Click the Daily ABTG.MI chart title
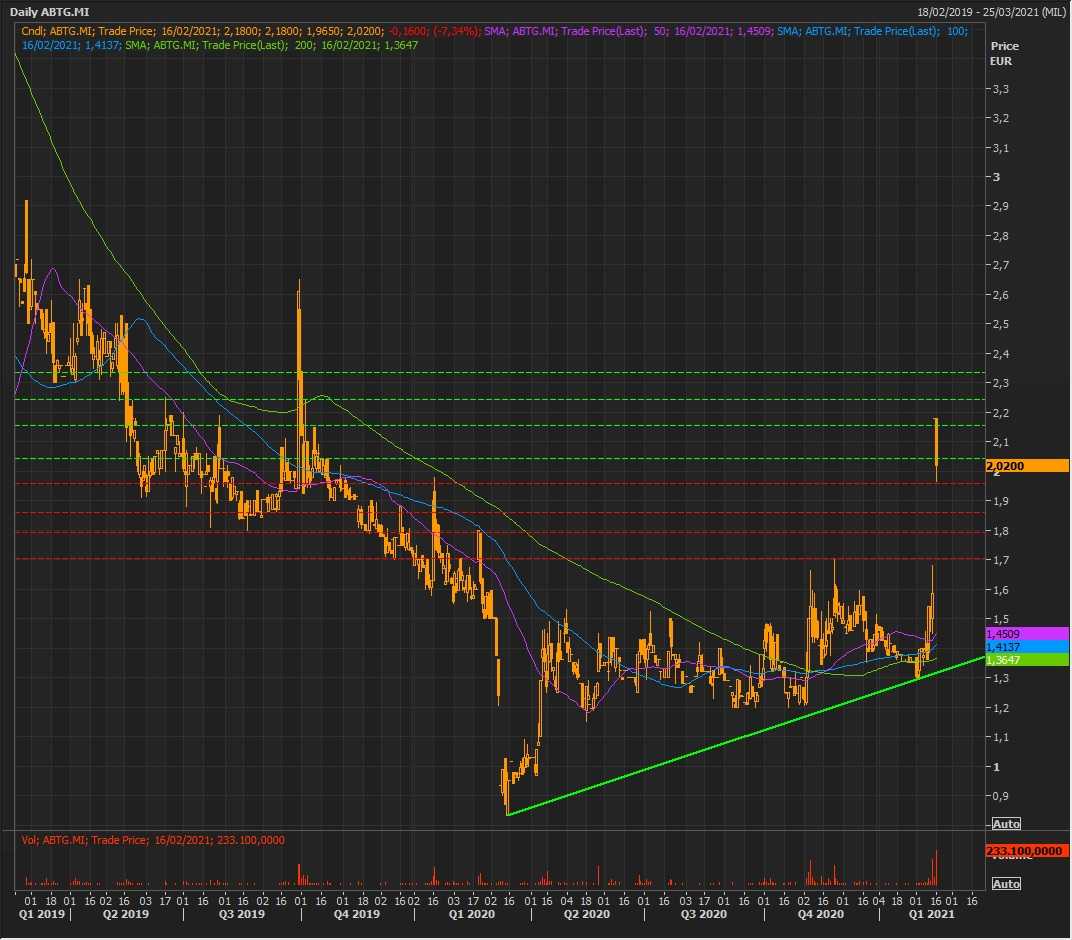The height and width of the screenshot is (940, 1072). point(50,12)
